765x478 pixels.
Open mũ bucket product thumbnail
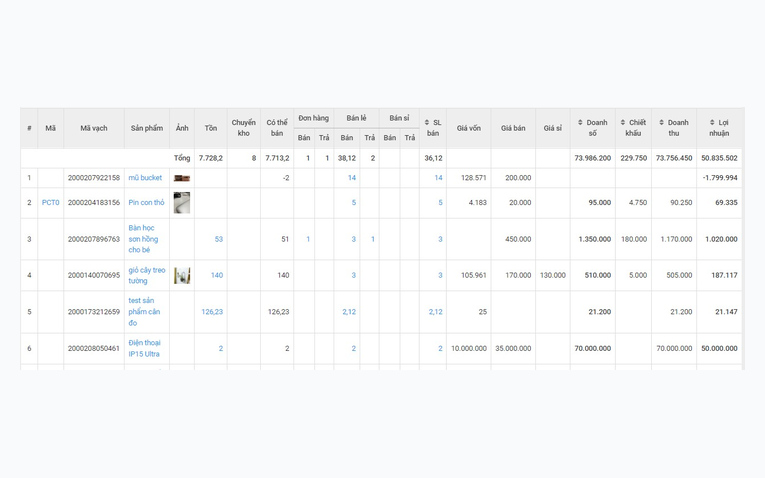[x=182, y=178]
